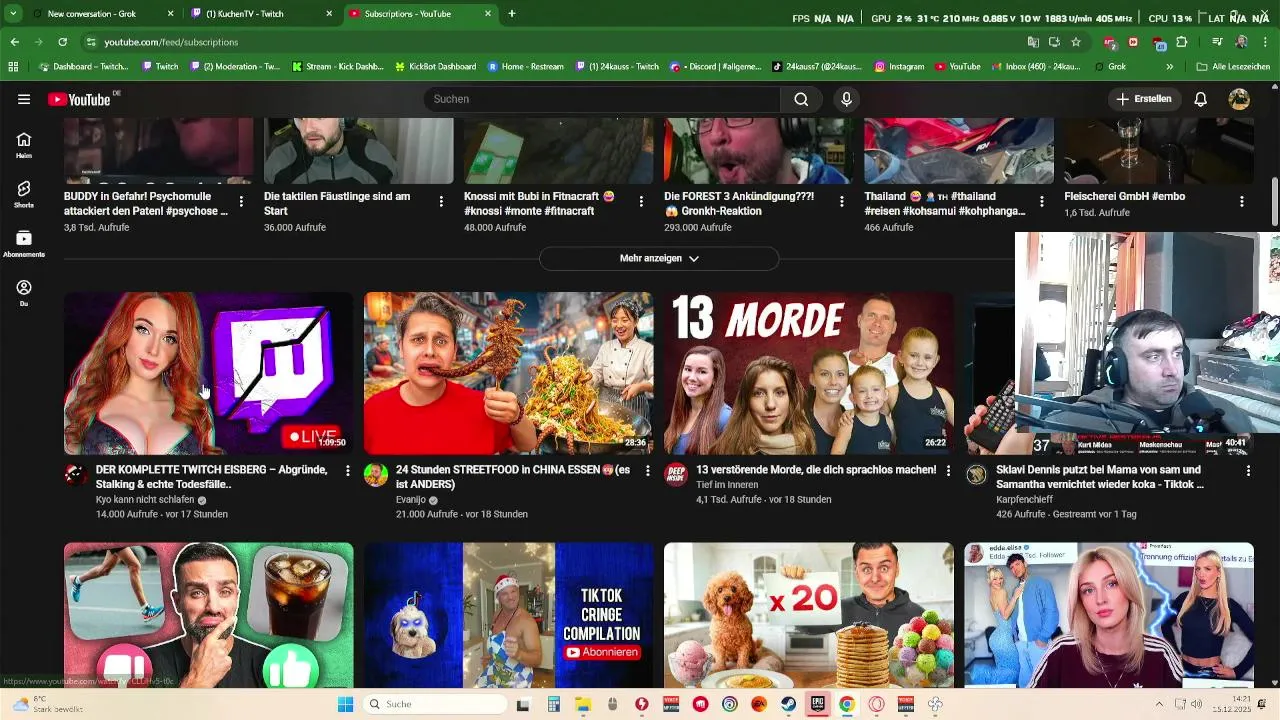1280x720 pixels.
Task: Open options menu for TWITCH EISBERG video
Action: pos(348,470)
